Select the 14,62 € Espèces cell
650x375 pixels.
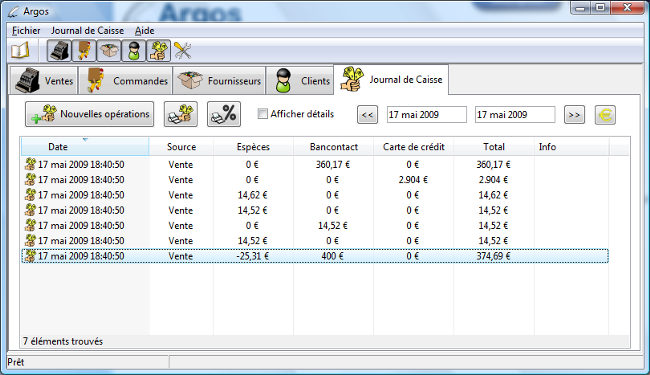[252, 195]
